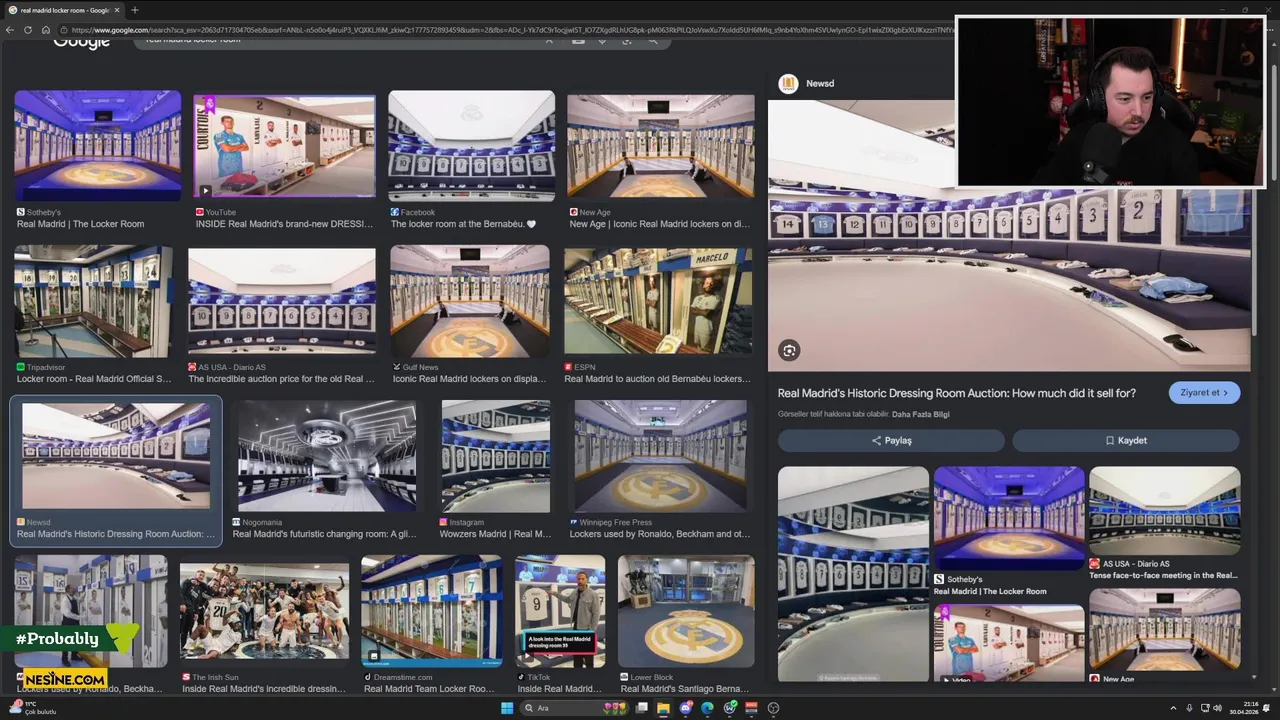
Task: Open the ESPN Marcelo locker thumbnail
Action: (x=658, y=301)
